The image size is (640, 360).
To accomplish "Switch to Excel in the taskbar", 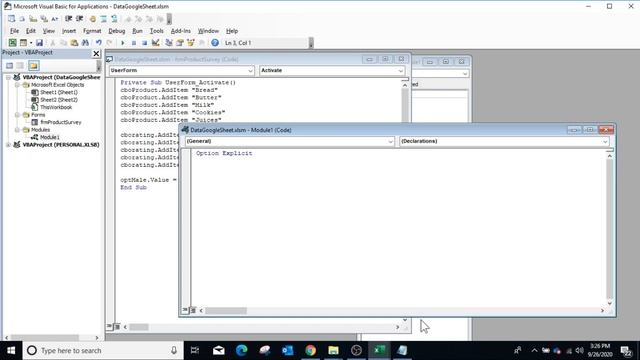I will [x=379, y=350].
